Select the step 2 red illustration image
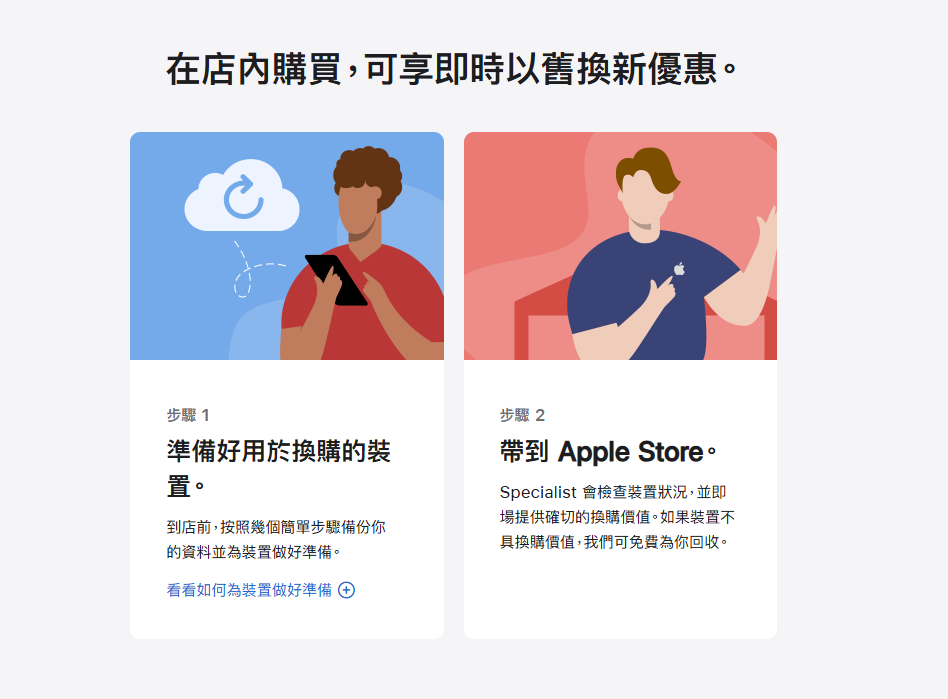 point(620,246)
